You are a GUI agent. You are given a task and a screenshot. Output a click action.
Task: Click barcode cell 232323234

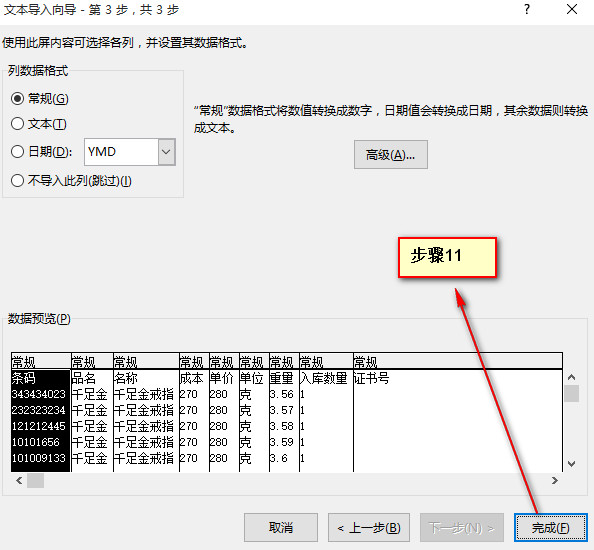(x=39, y=410)
